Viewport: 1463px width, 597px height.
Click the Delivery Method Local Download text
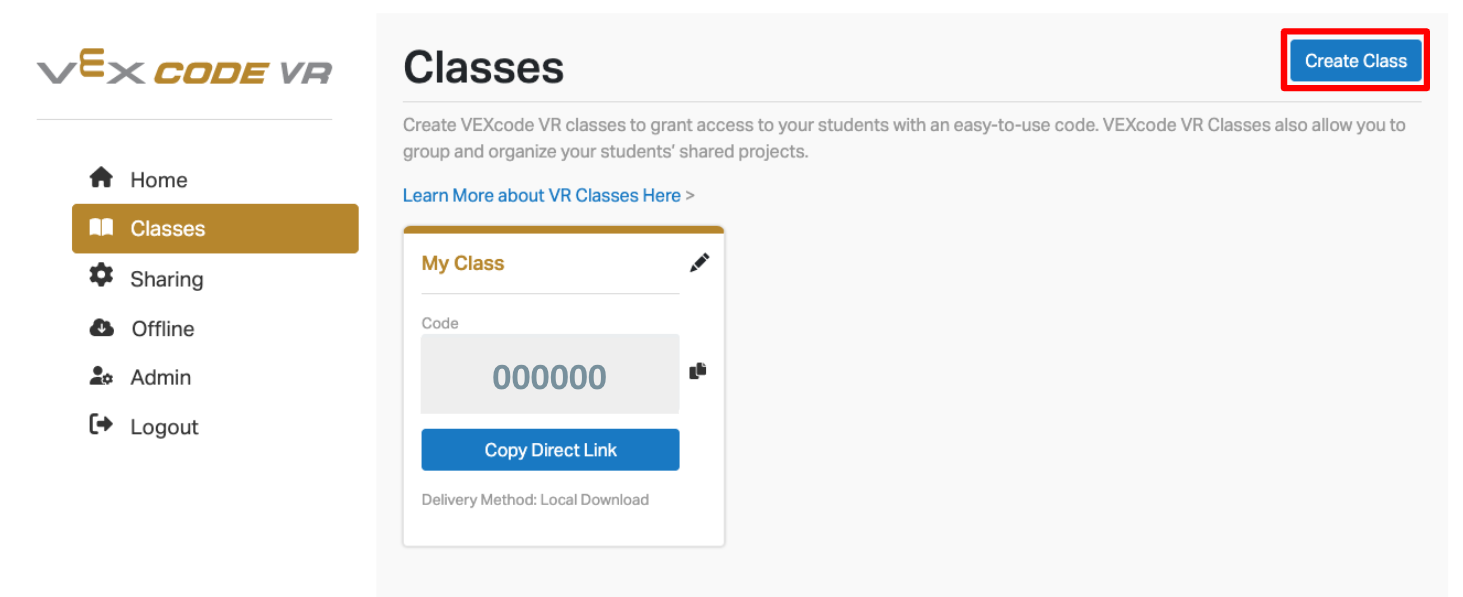pos(535,499)
